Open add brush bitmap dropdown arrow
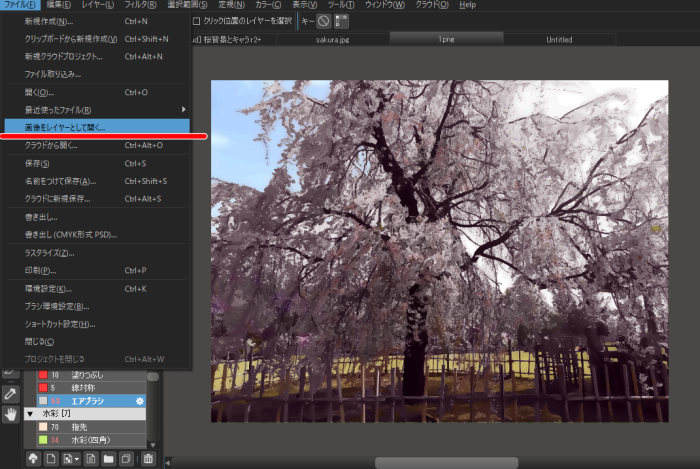 [77, 458]
